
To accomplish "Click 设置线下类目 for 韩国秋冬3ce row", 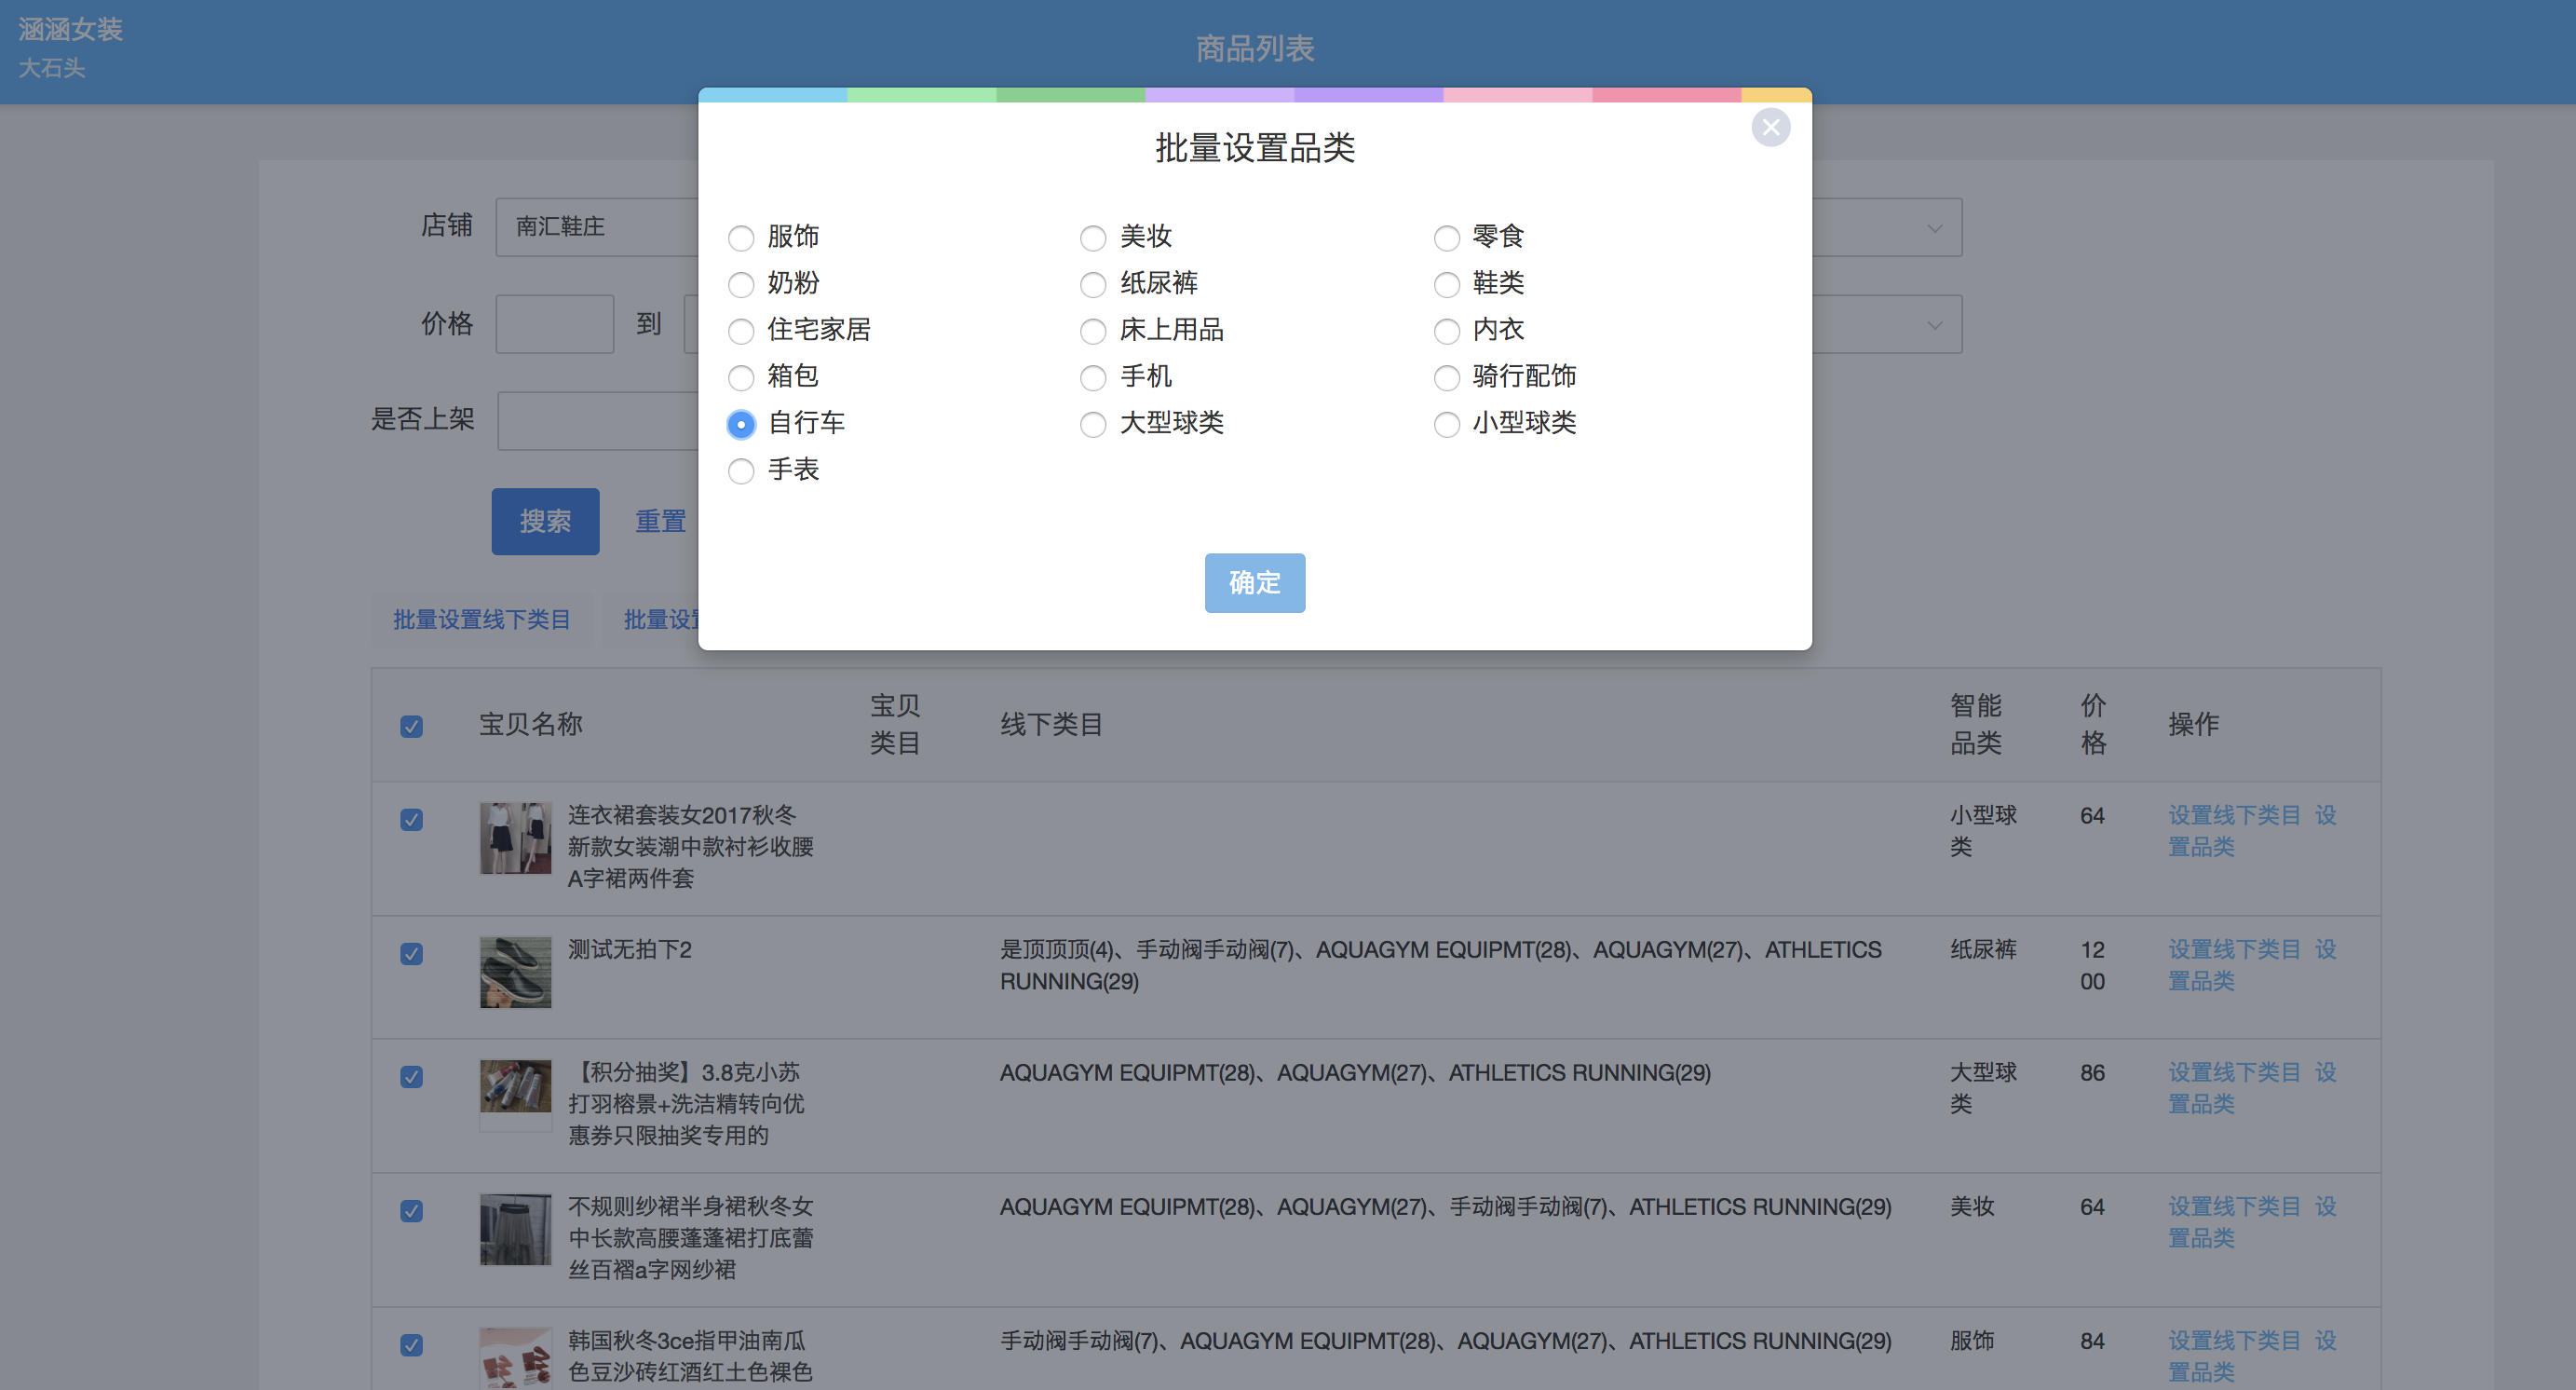I will [x=2234, y=1340].
